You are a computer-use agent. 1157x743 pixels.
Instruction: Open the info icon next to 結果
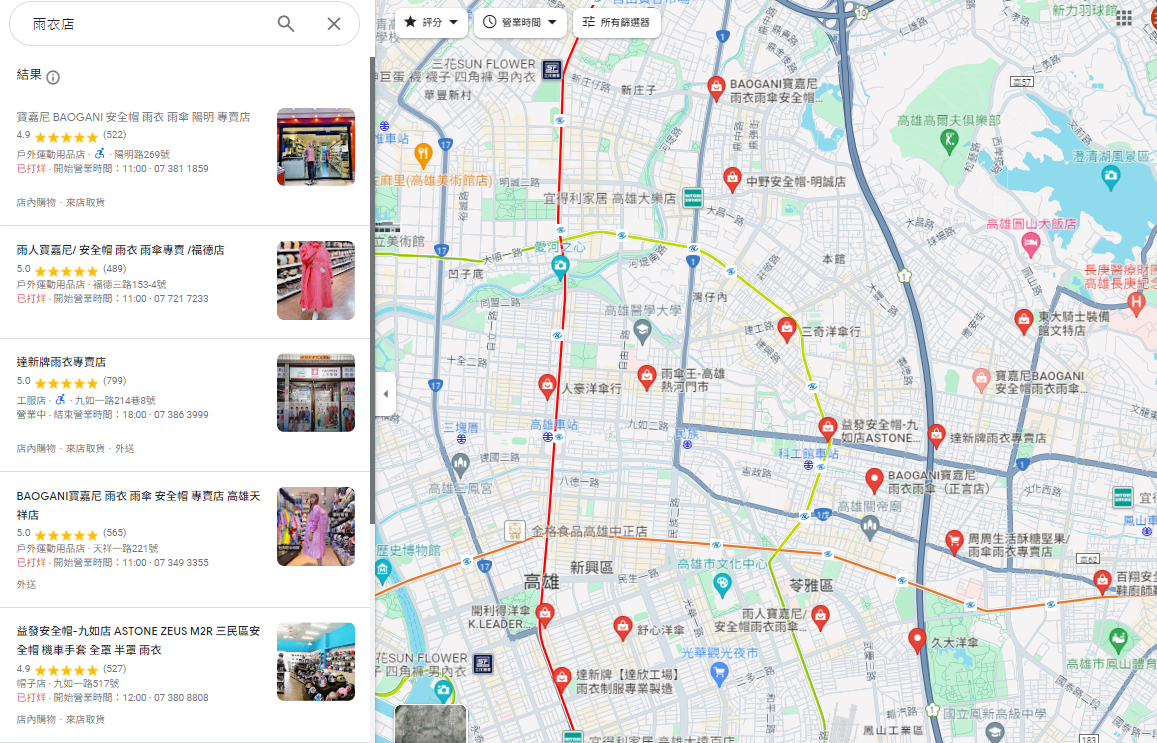pyautogui.click(x=53, y=77)
